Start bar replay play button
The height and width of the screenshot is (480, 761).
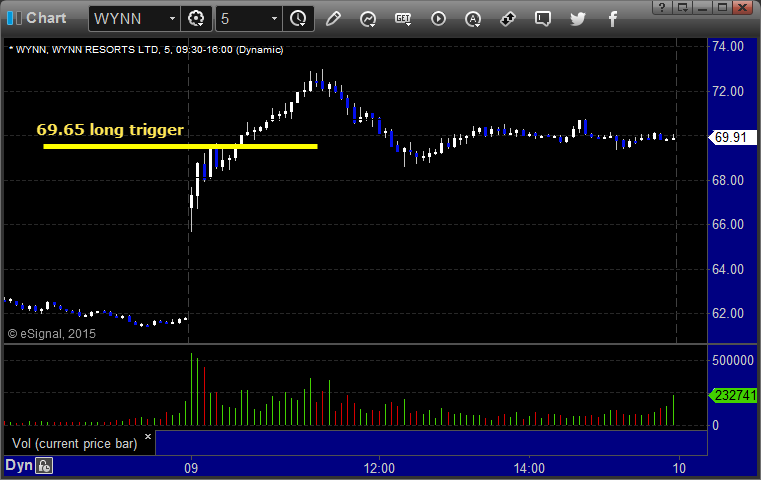[438, 19]
